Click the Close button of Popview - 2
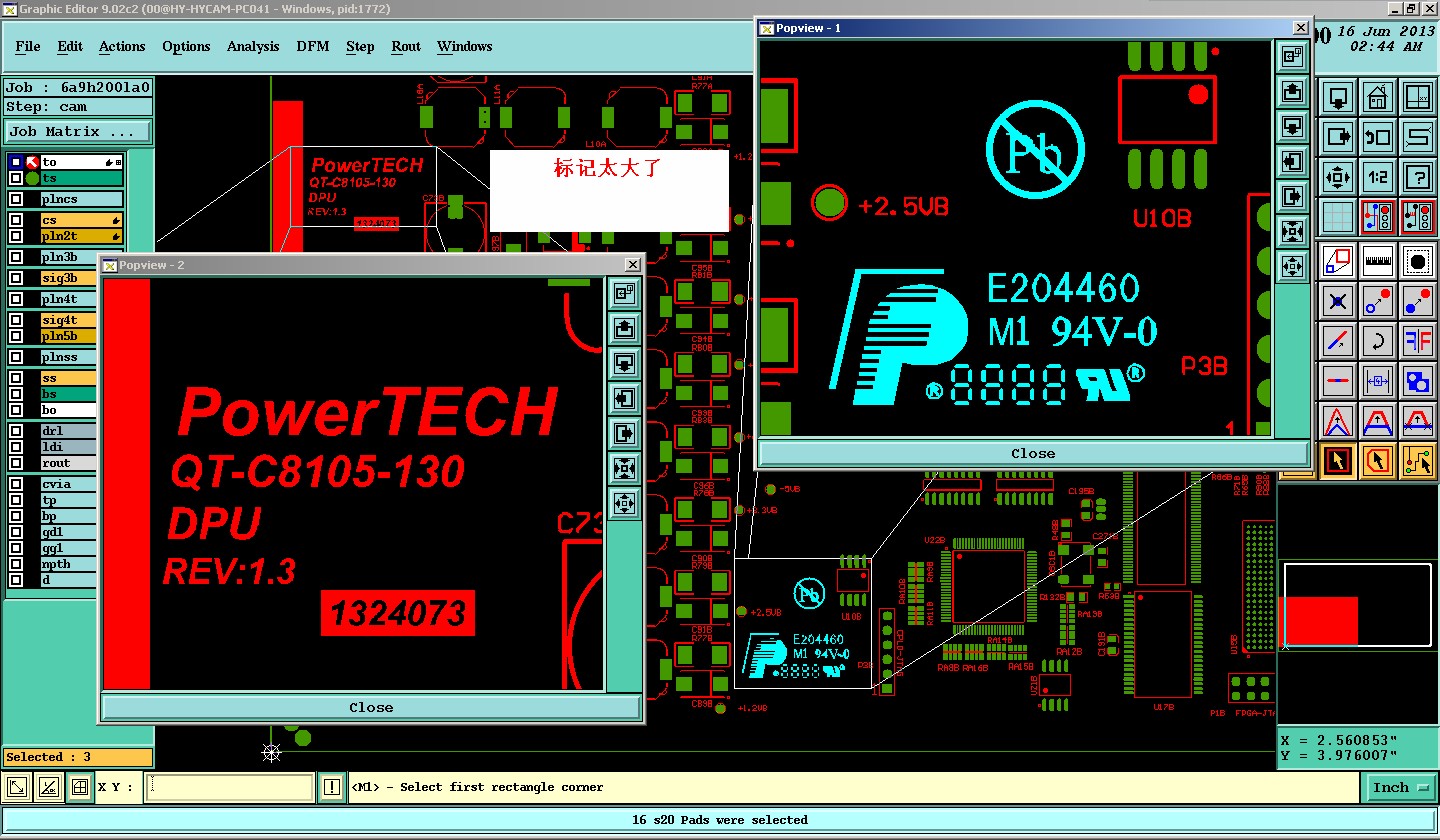 371,707
